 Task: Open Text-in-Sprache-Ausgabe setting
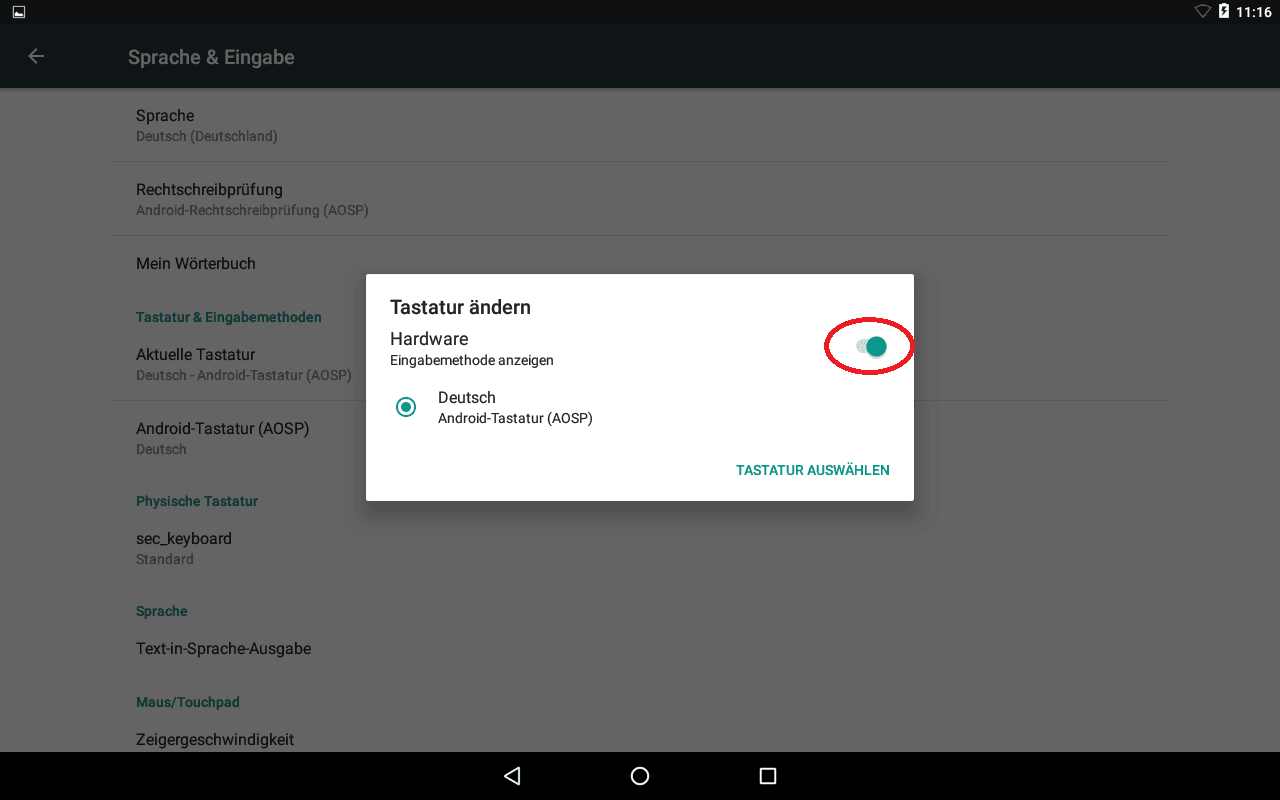(x=640, y=649)
